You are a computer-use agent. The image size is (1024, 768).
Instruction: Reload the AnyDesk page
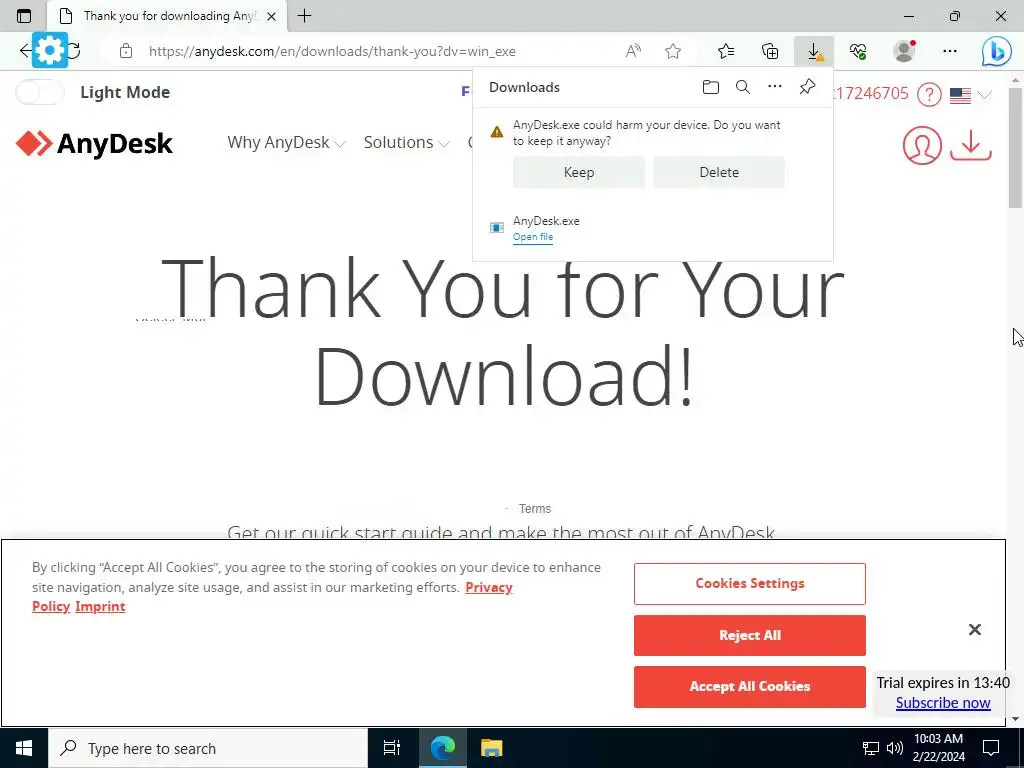pyautogui.click(x=74, y=51)
